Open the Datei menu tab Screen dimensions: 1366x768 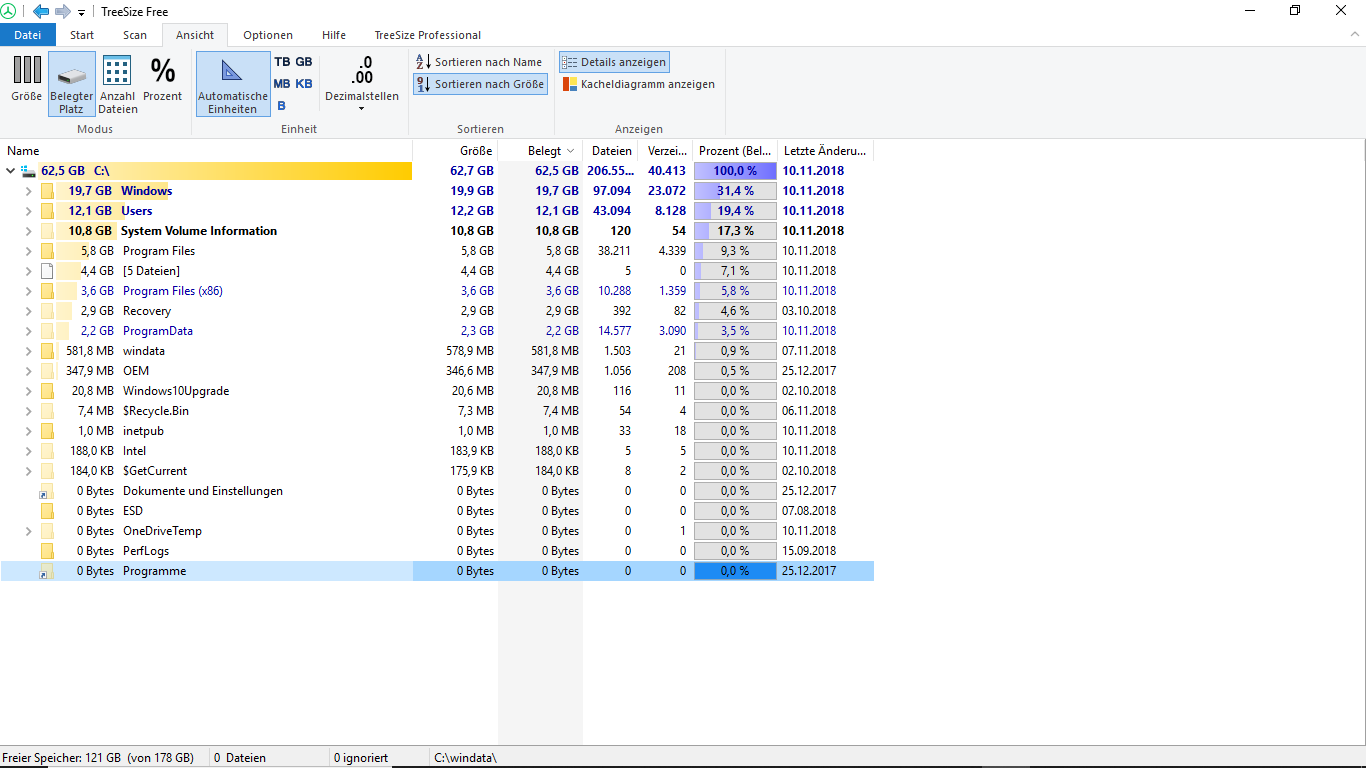point(28,35)
